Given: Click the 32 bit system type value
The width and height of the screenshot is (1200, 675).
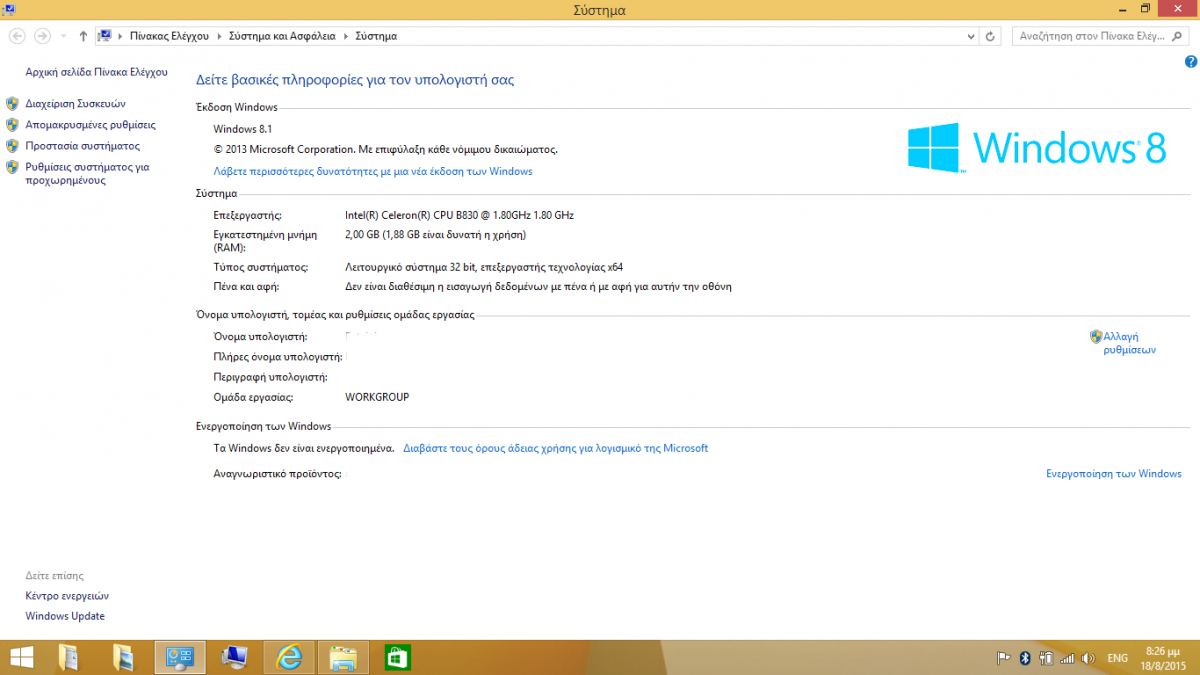Looking at the screenshot, I should (484, 267).
